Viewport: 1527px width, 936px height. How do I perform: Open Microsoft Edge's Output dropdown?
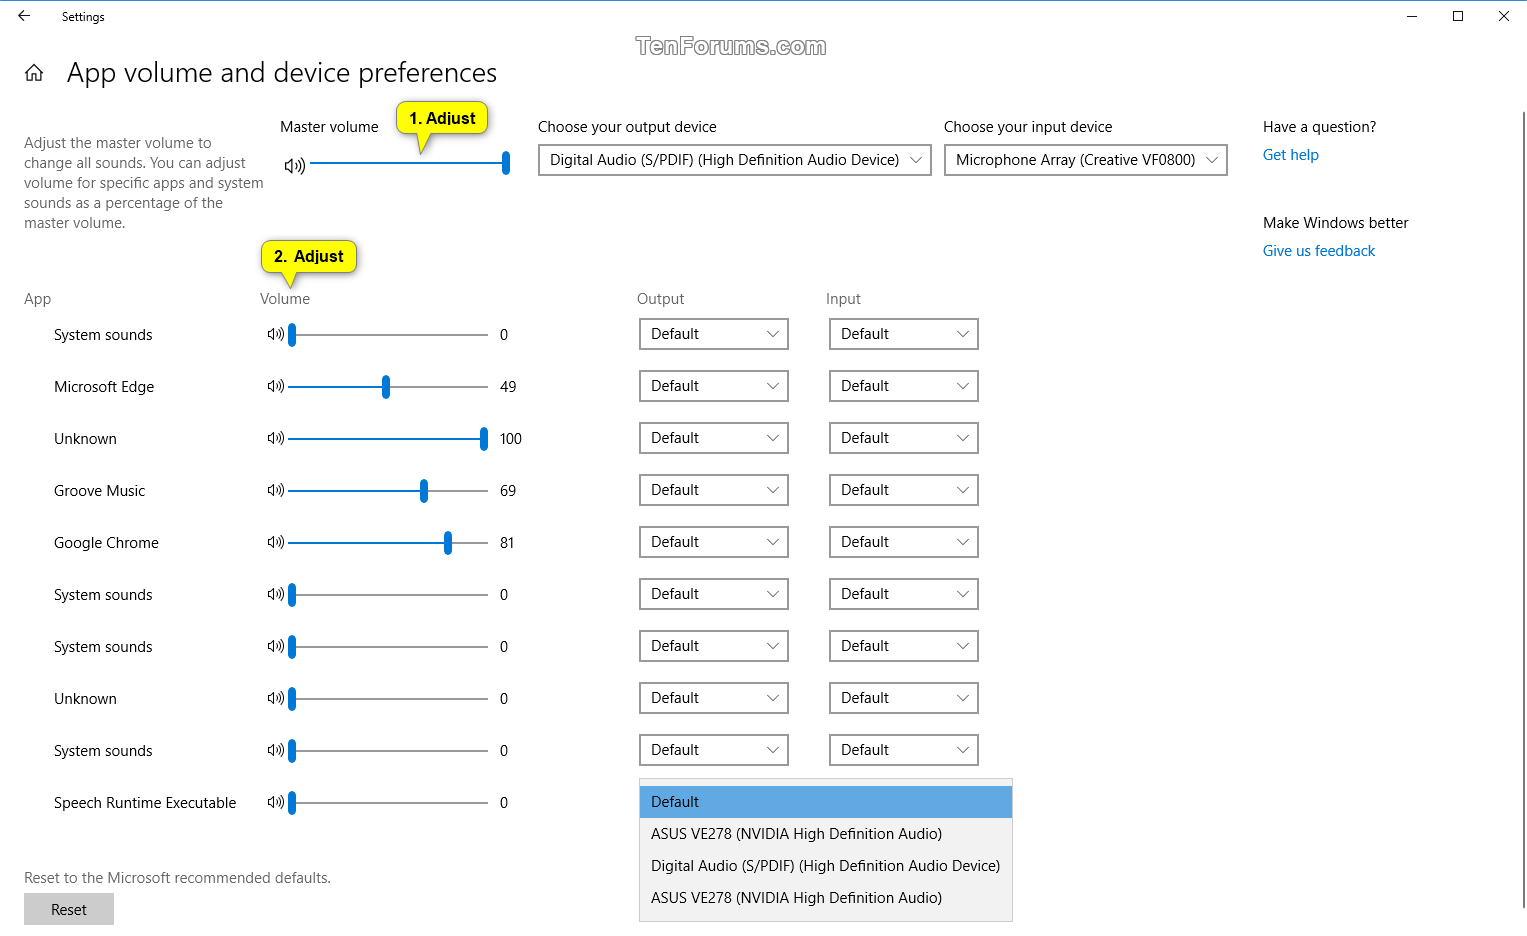[713, 386]
